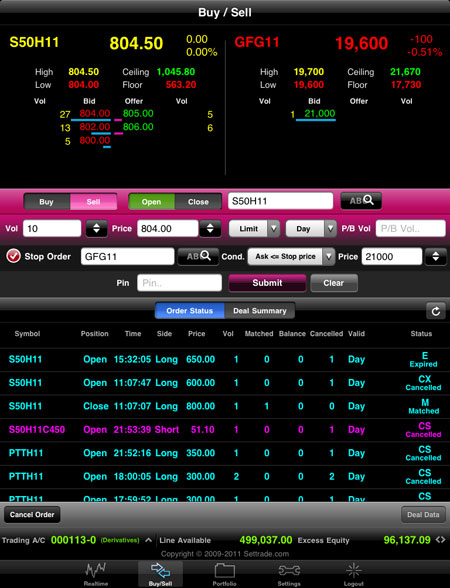This screenshot has height=588, width=450.
Task: Click the Cancel Order button
Action: (x=32, y=514)
